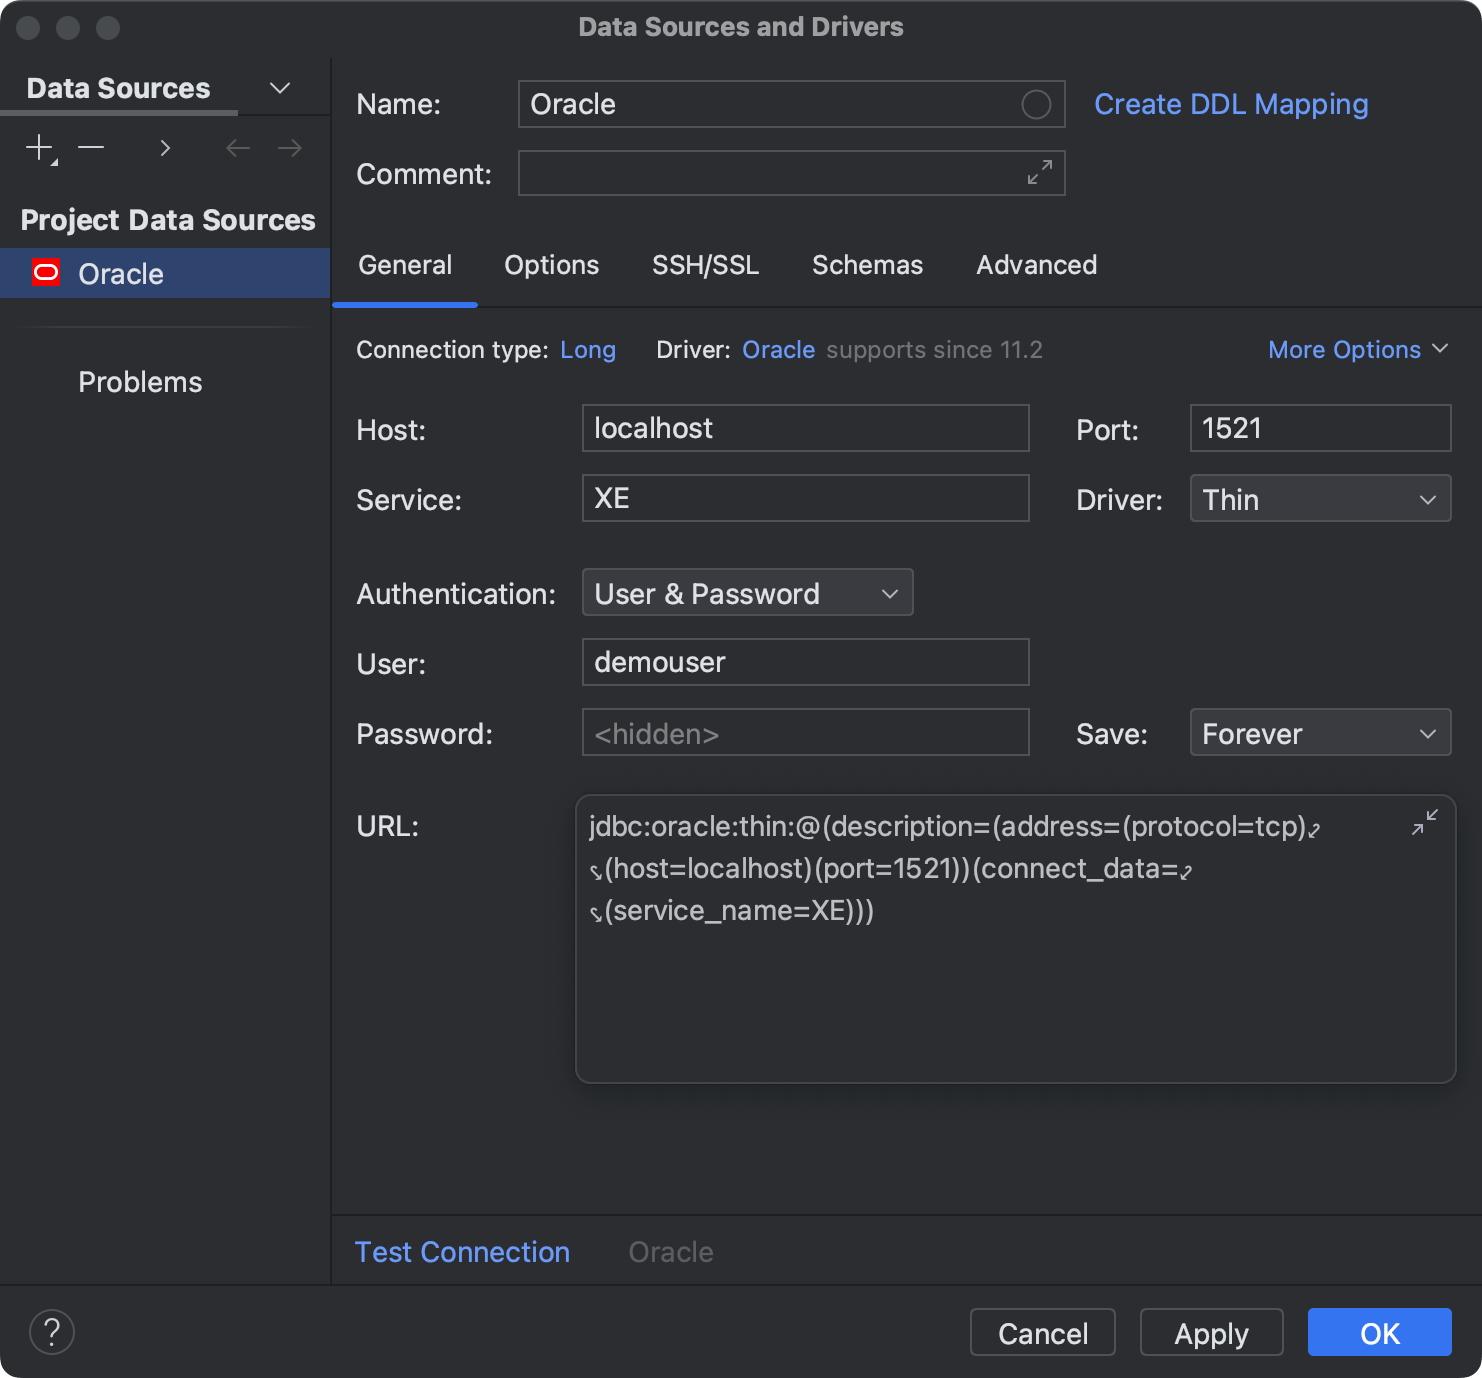Click the Host input field

805,428
